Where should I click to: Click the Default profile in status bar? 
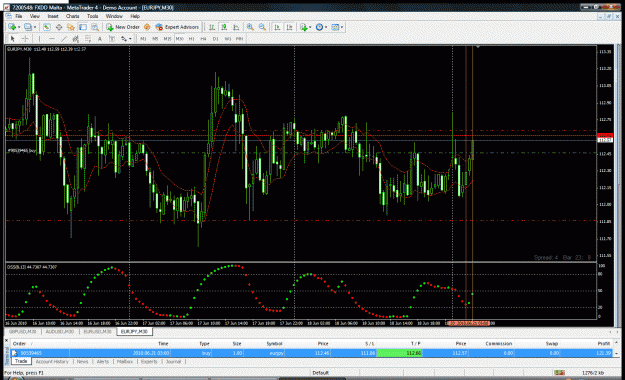320,373
